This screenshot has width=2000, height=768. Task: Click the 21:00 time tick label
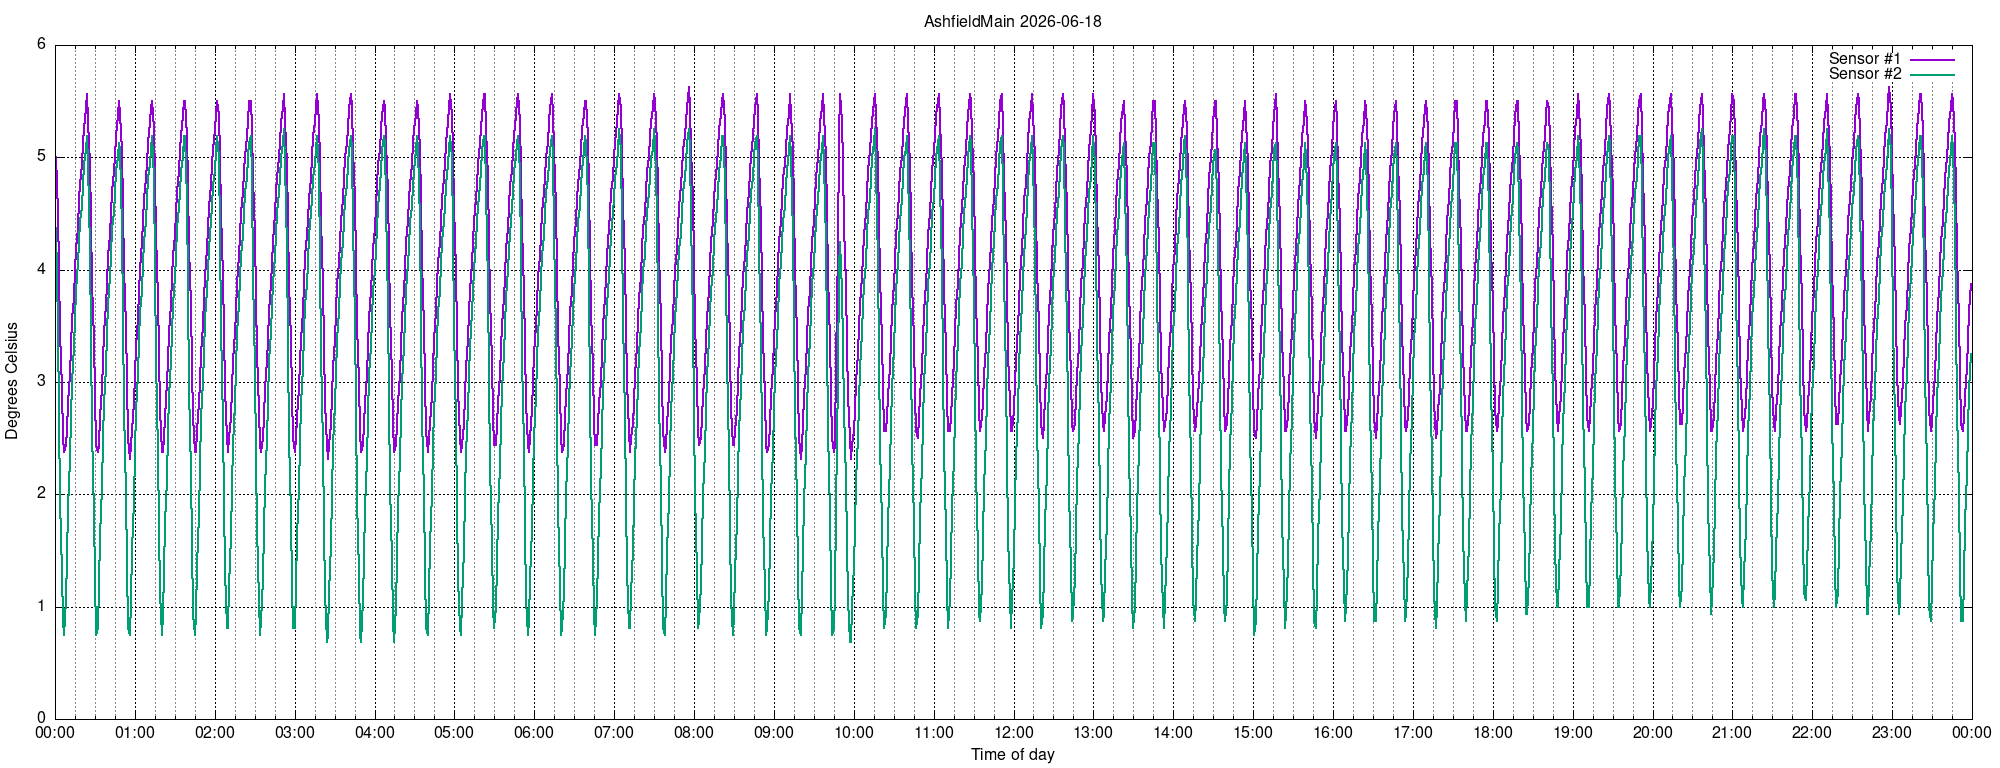[x=1732, y=733]
